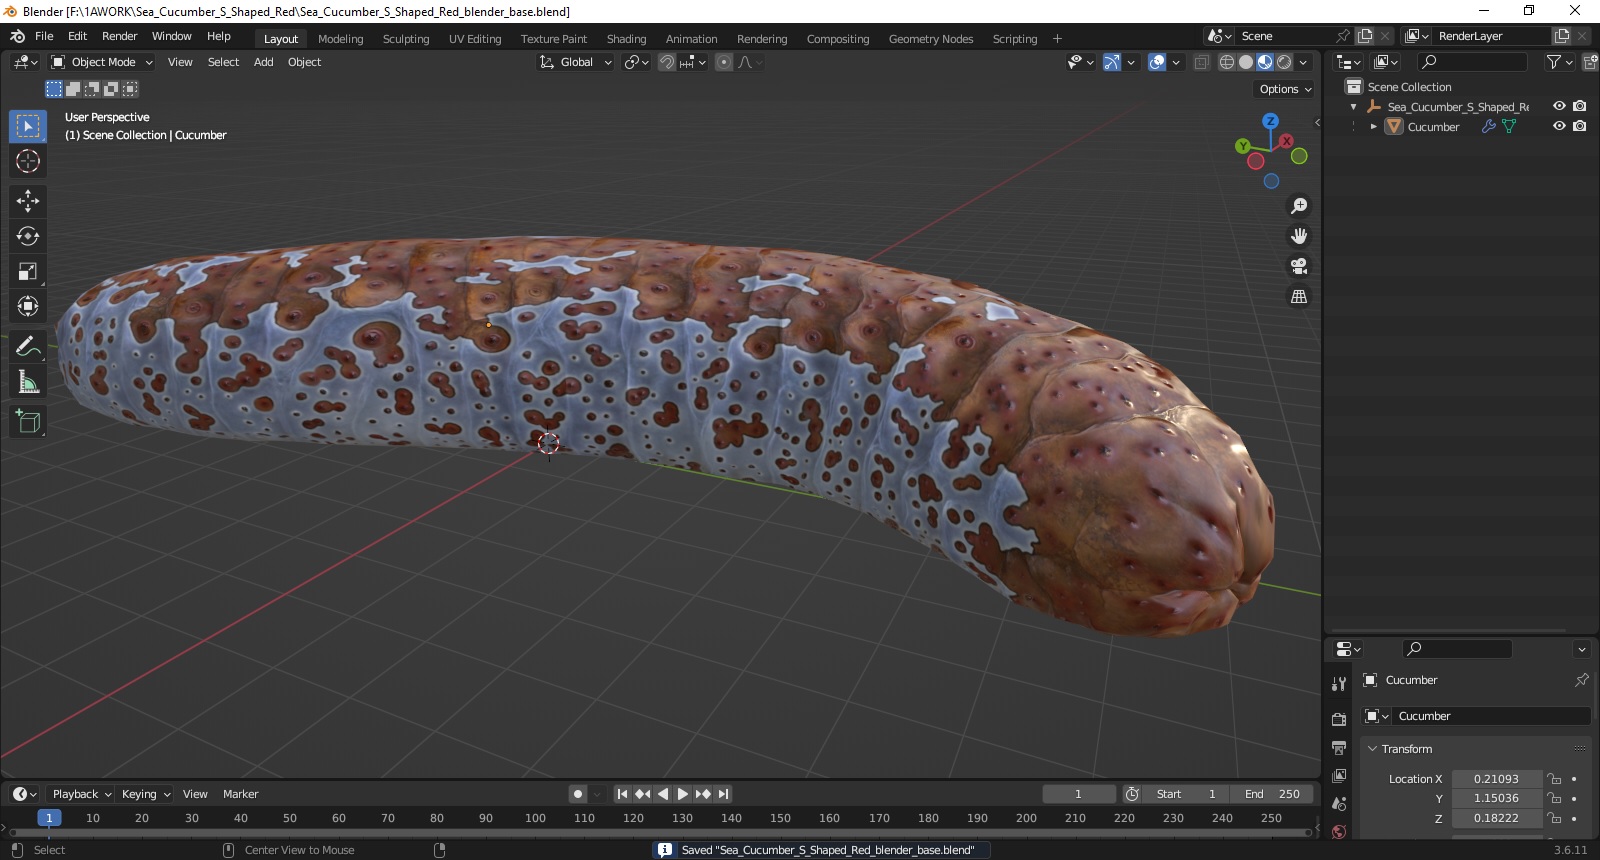Pick the combined Transform tool
Viewport: 1600px width, 860px height.
(x=28, y=306)
